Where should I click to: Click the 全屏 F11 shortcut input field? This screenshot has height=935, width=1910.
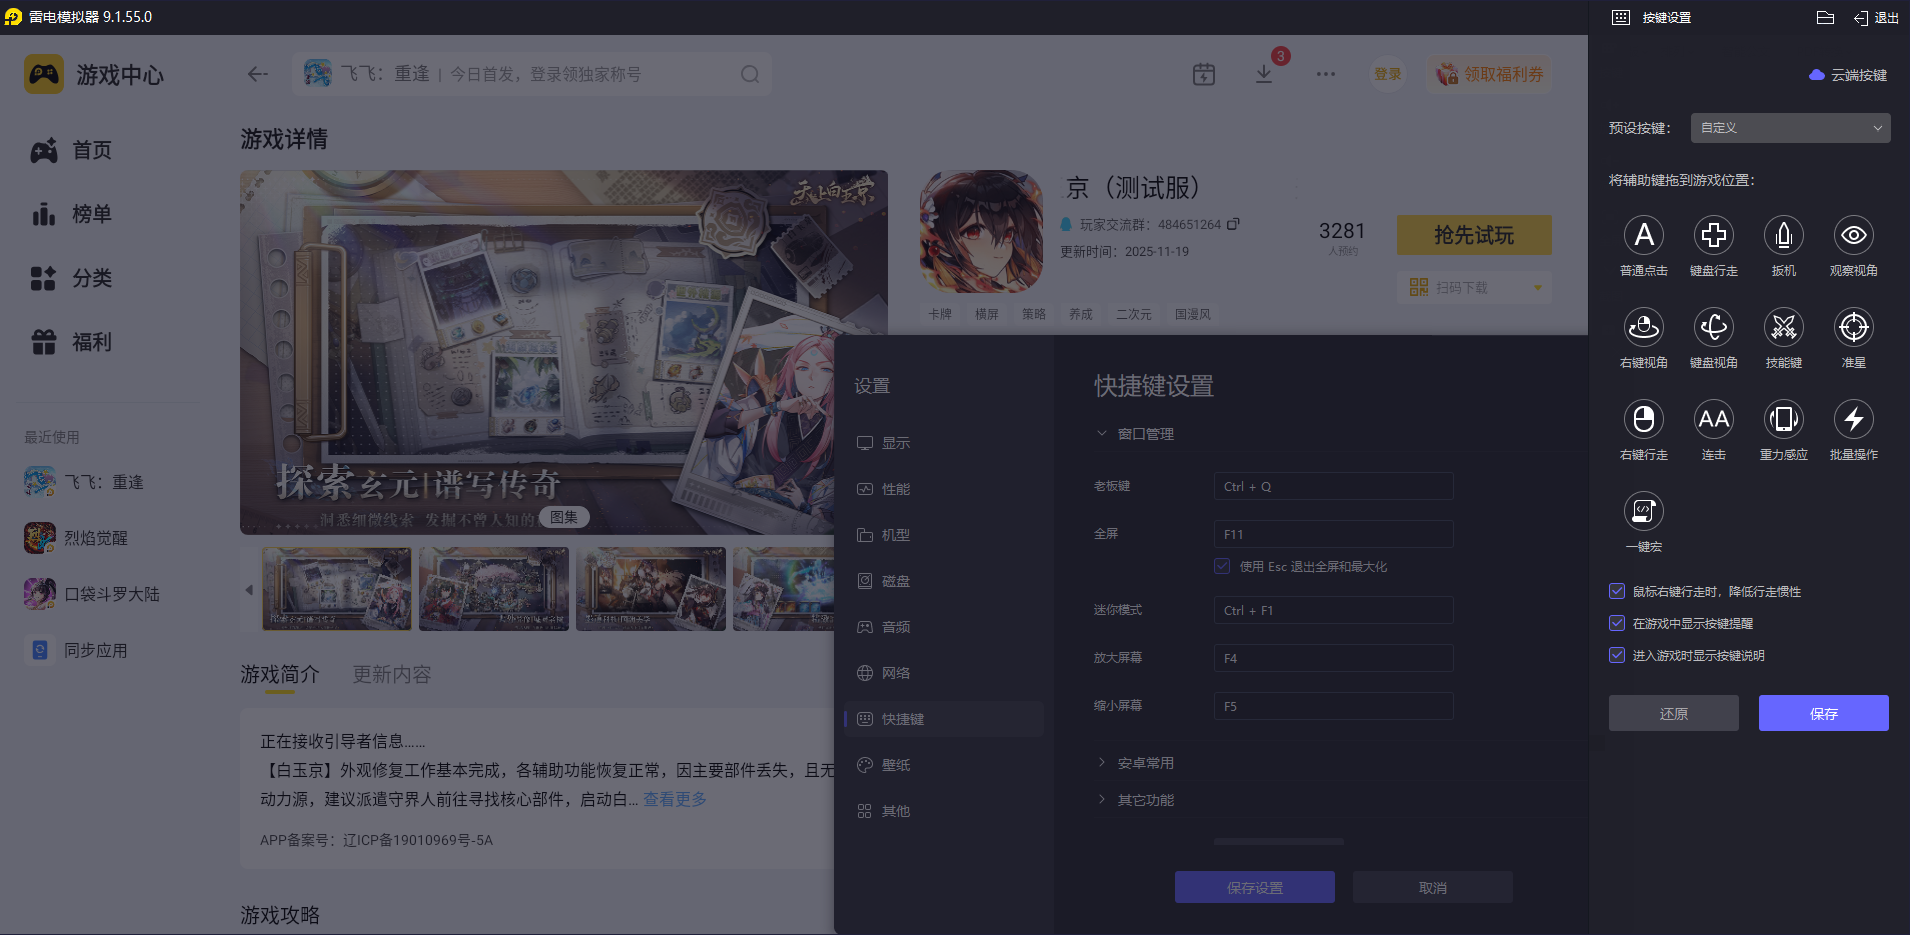tap(1332, 533)
